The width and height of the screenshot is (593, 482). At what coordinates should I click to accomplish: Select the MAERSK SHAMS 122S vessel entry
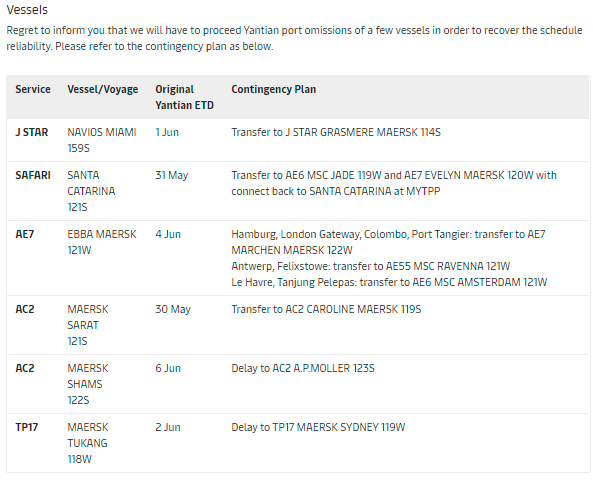pyautogui.click(x=88, y=384)
